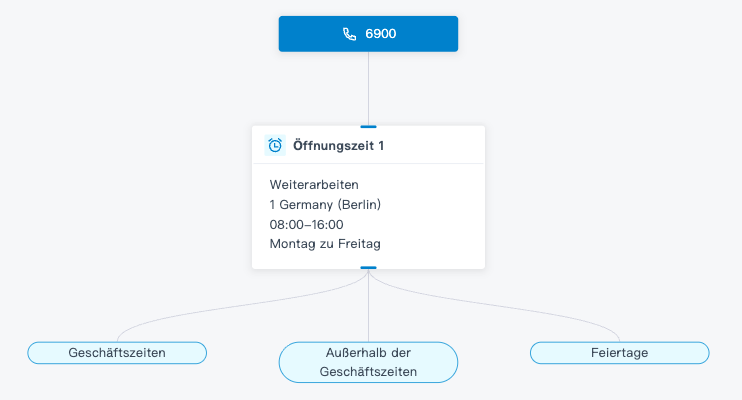Click the curved connector leading to Geschäftszeiten
The height and width of the screenshot is (400, 742).
200,315
